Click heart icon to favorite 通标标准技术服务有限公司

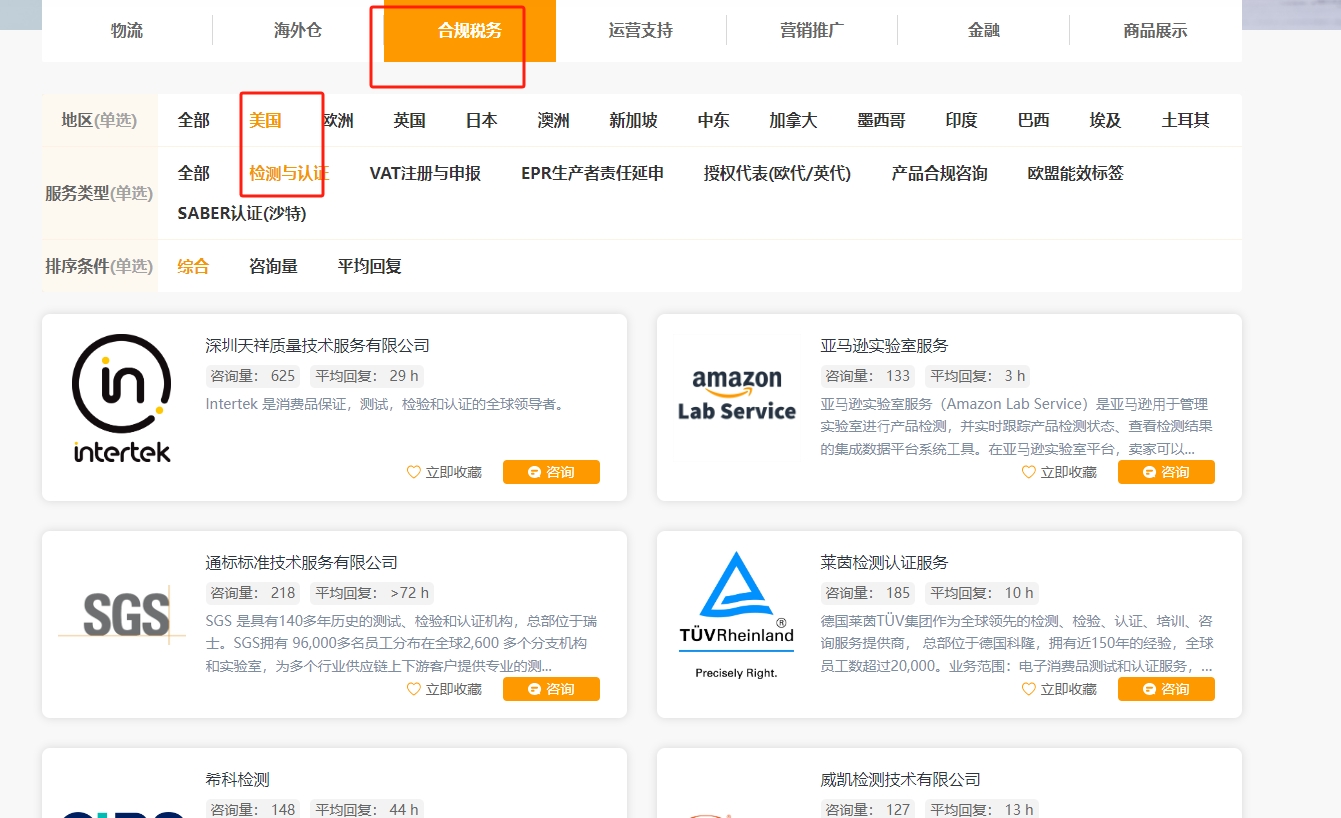click(x=414, y=689)
